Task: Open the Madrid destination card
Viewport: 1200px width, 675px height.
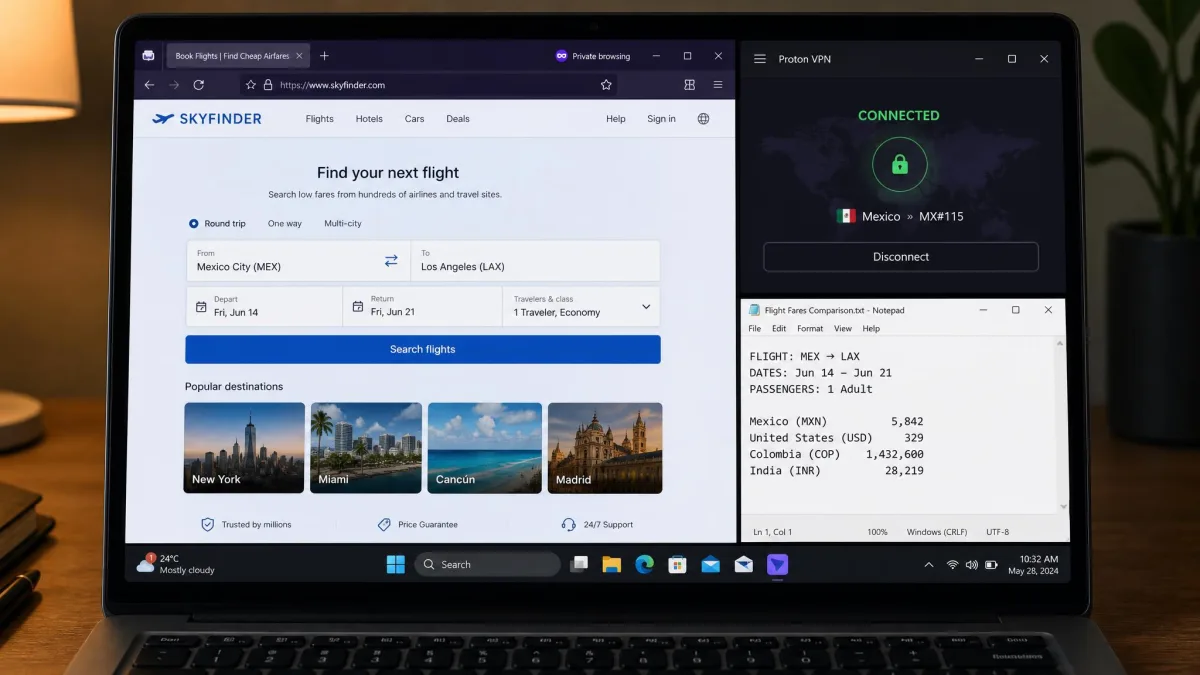Action: click(605, 448)
